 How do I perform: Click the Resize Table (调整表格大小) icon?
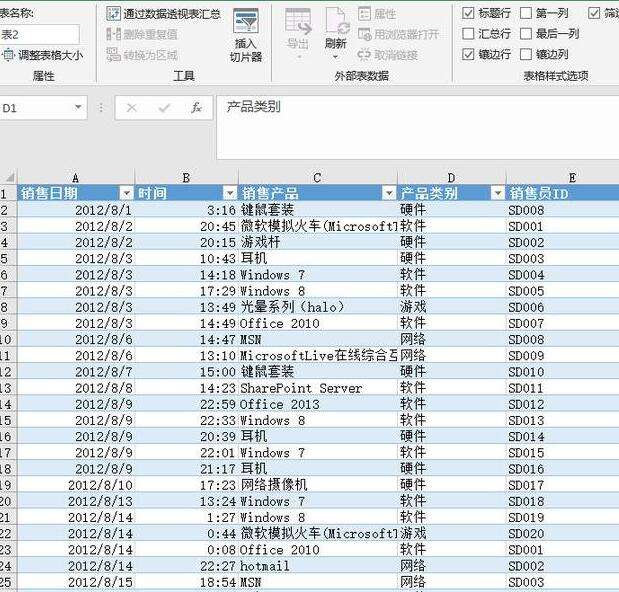(x=8, y=54)
